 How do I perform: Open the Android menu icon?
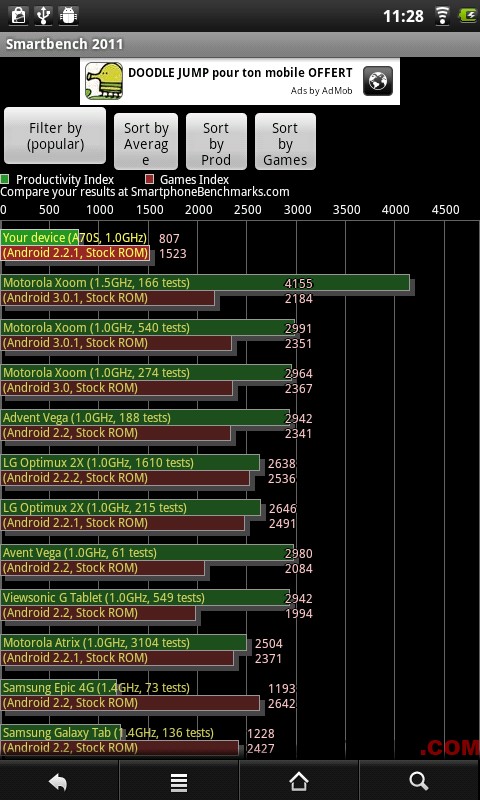179,781
